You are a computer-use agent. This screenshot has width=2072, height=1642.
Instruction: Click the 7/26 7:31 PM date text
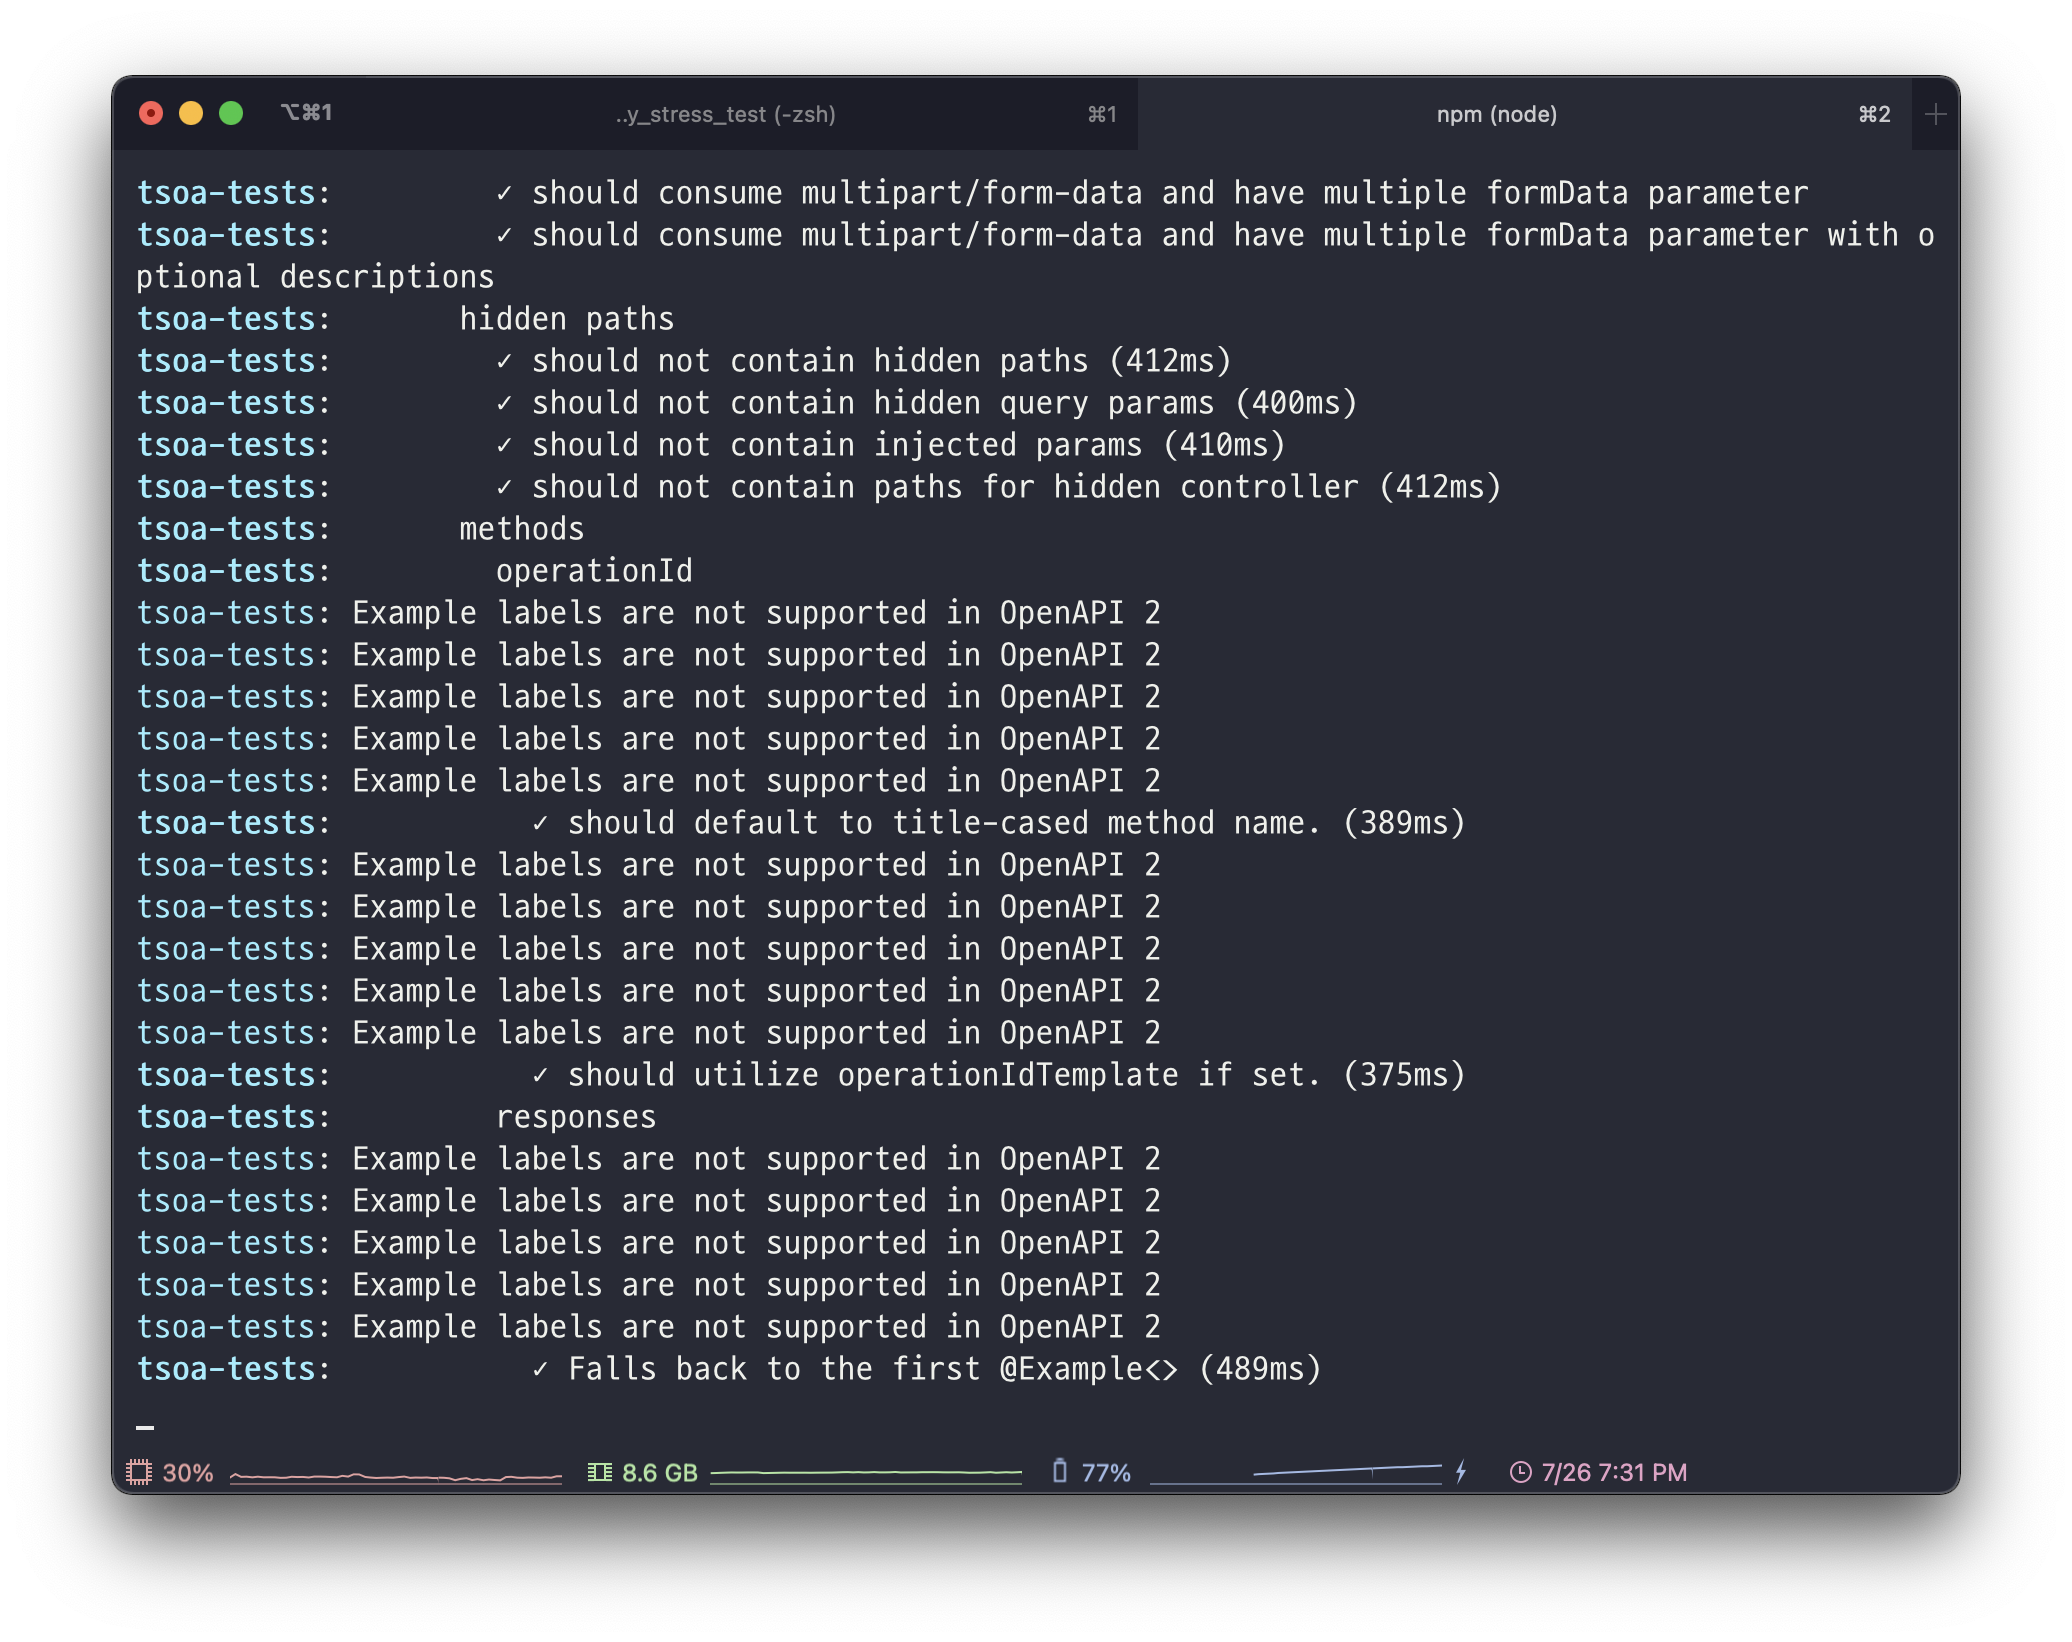1613,1472
